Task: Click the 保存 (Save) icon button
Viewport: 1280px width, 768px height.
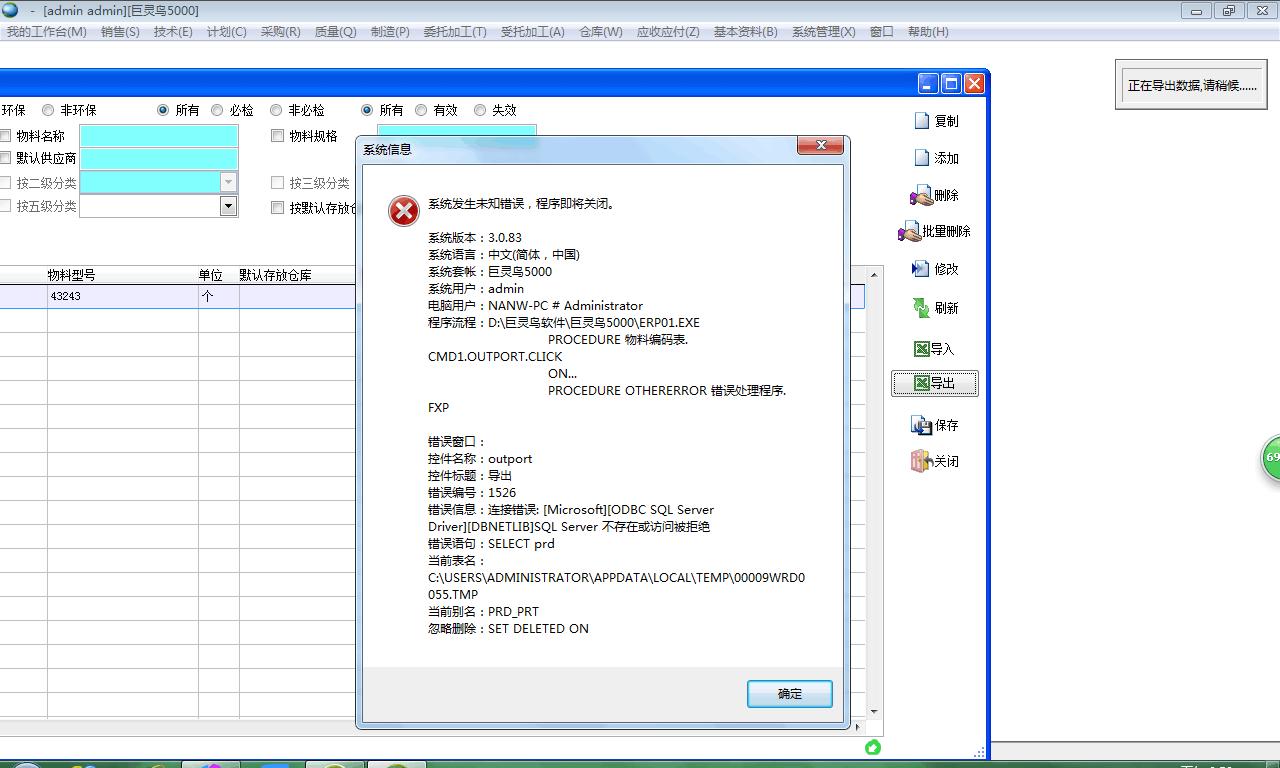Action: pyautogui.click(x=921, y=425)
